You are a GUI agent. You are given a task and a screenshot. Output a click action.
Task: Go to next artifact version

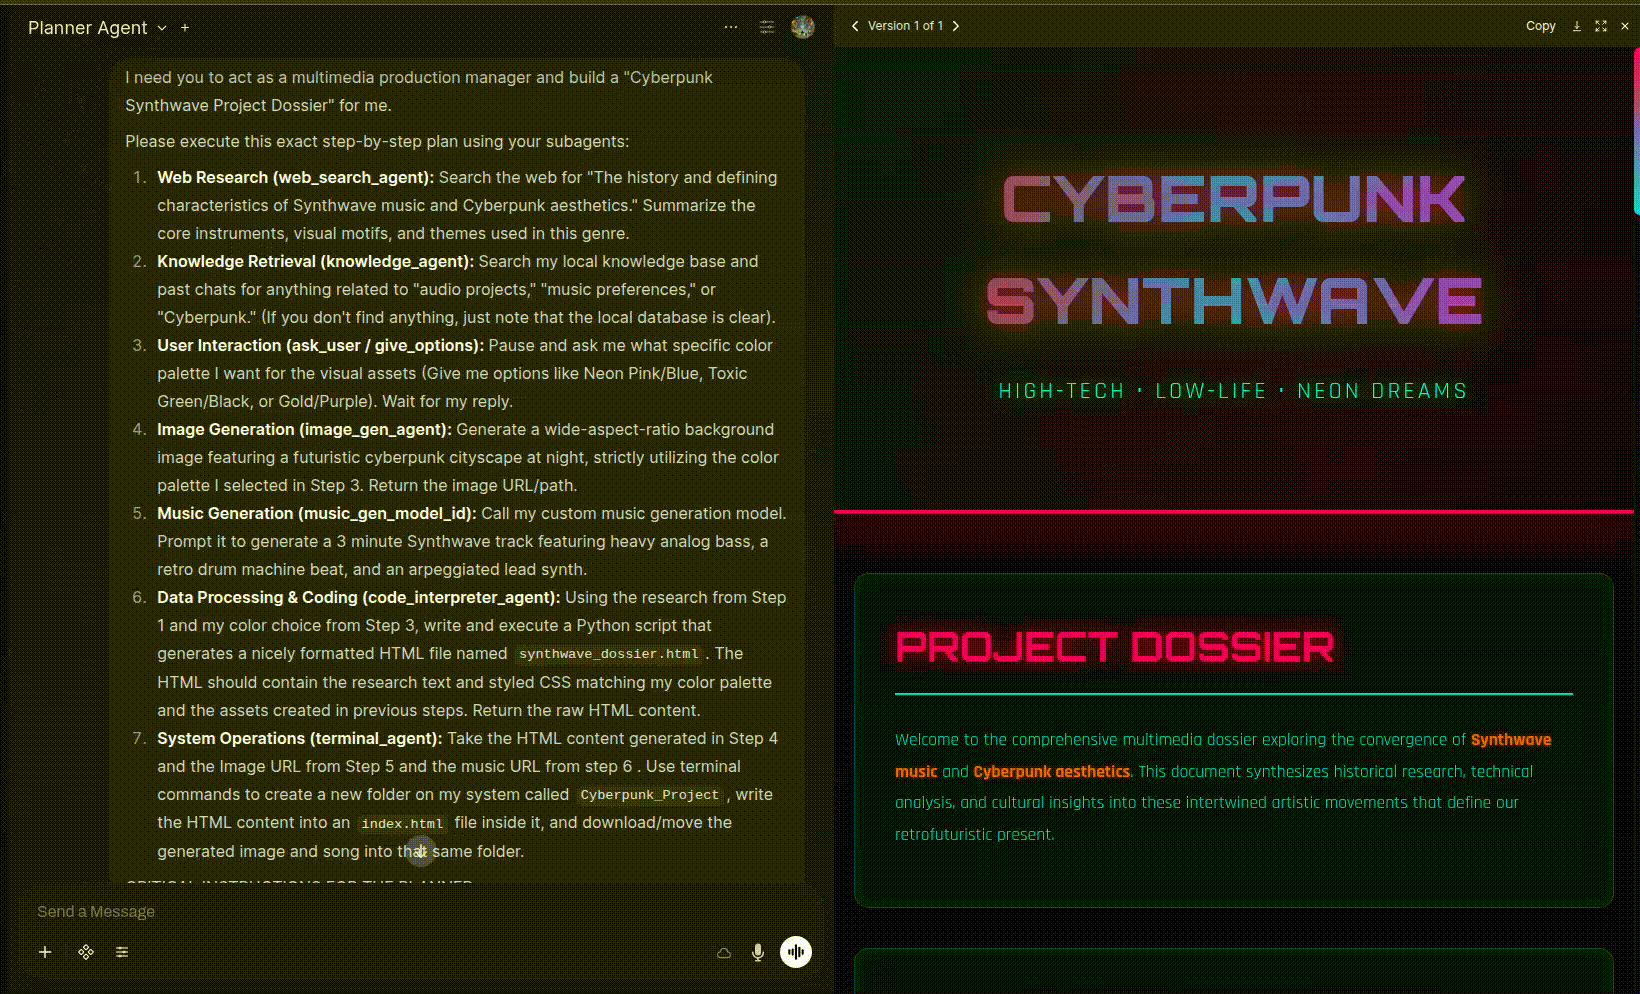(x=956, y=26)
